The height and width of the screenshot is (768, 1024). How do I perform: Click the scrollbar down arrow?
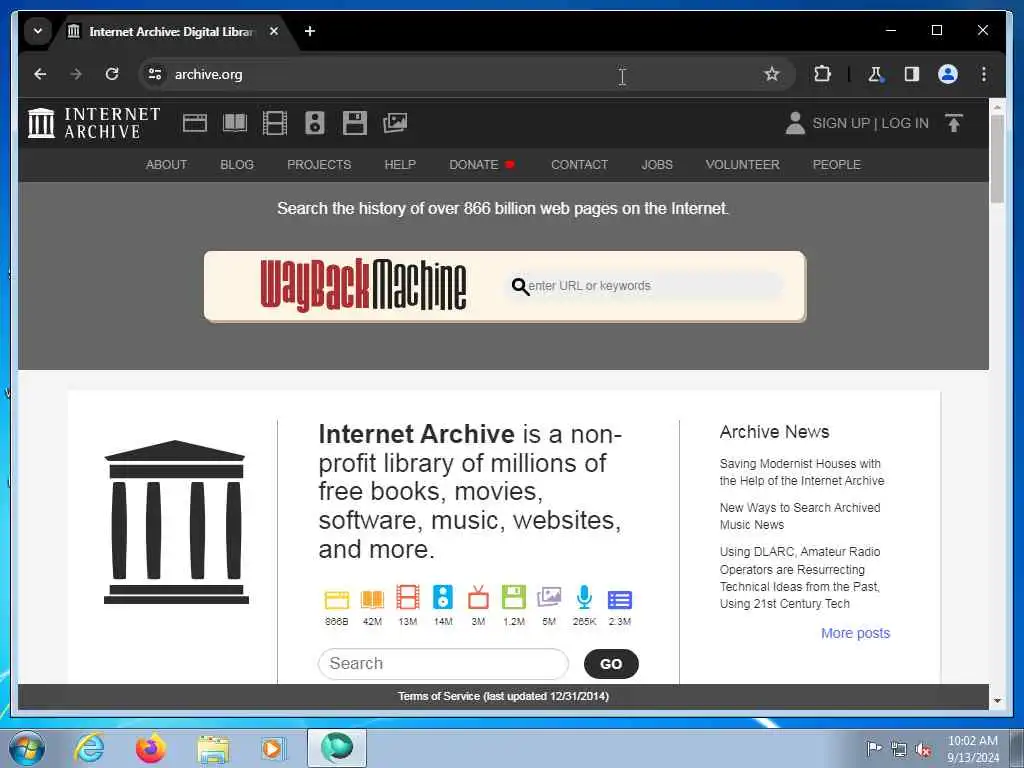pos(997,701)
